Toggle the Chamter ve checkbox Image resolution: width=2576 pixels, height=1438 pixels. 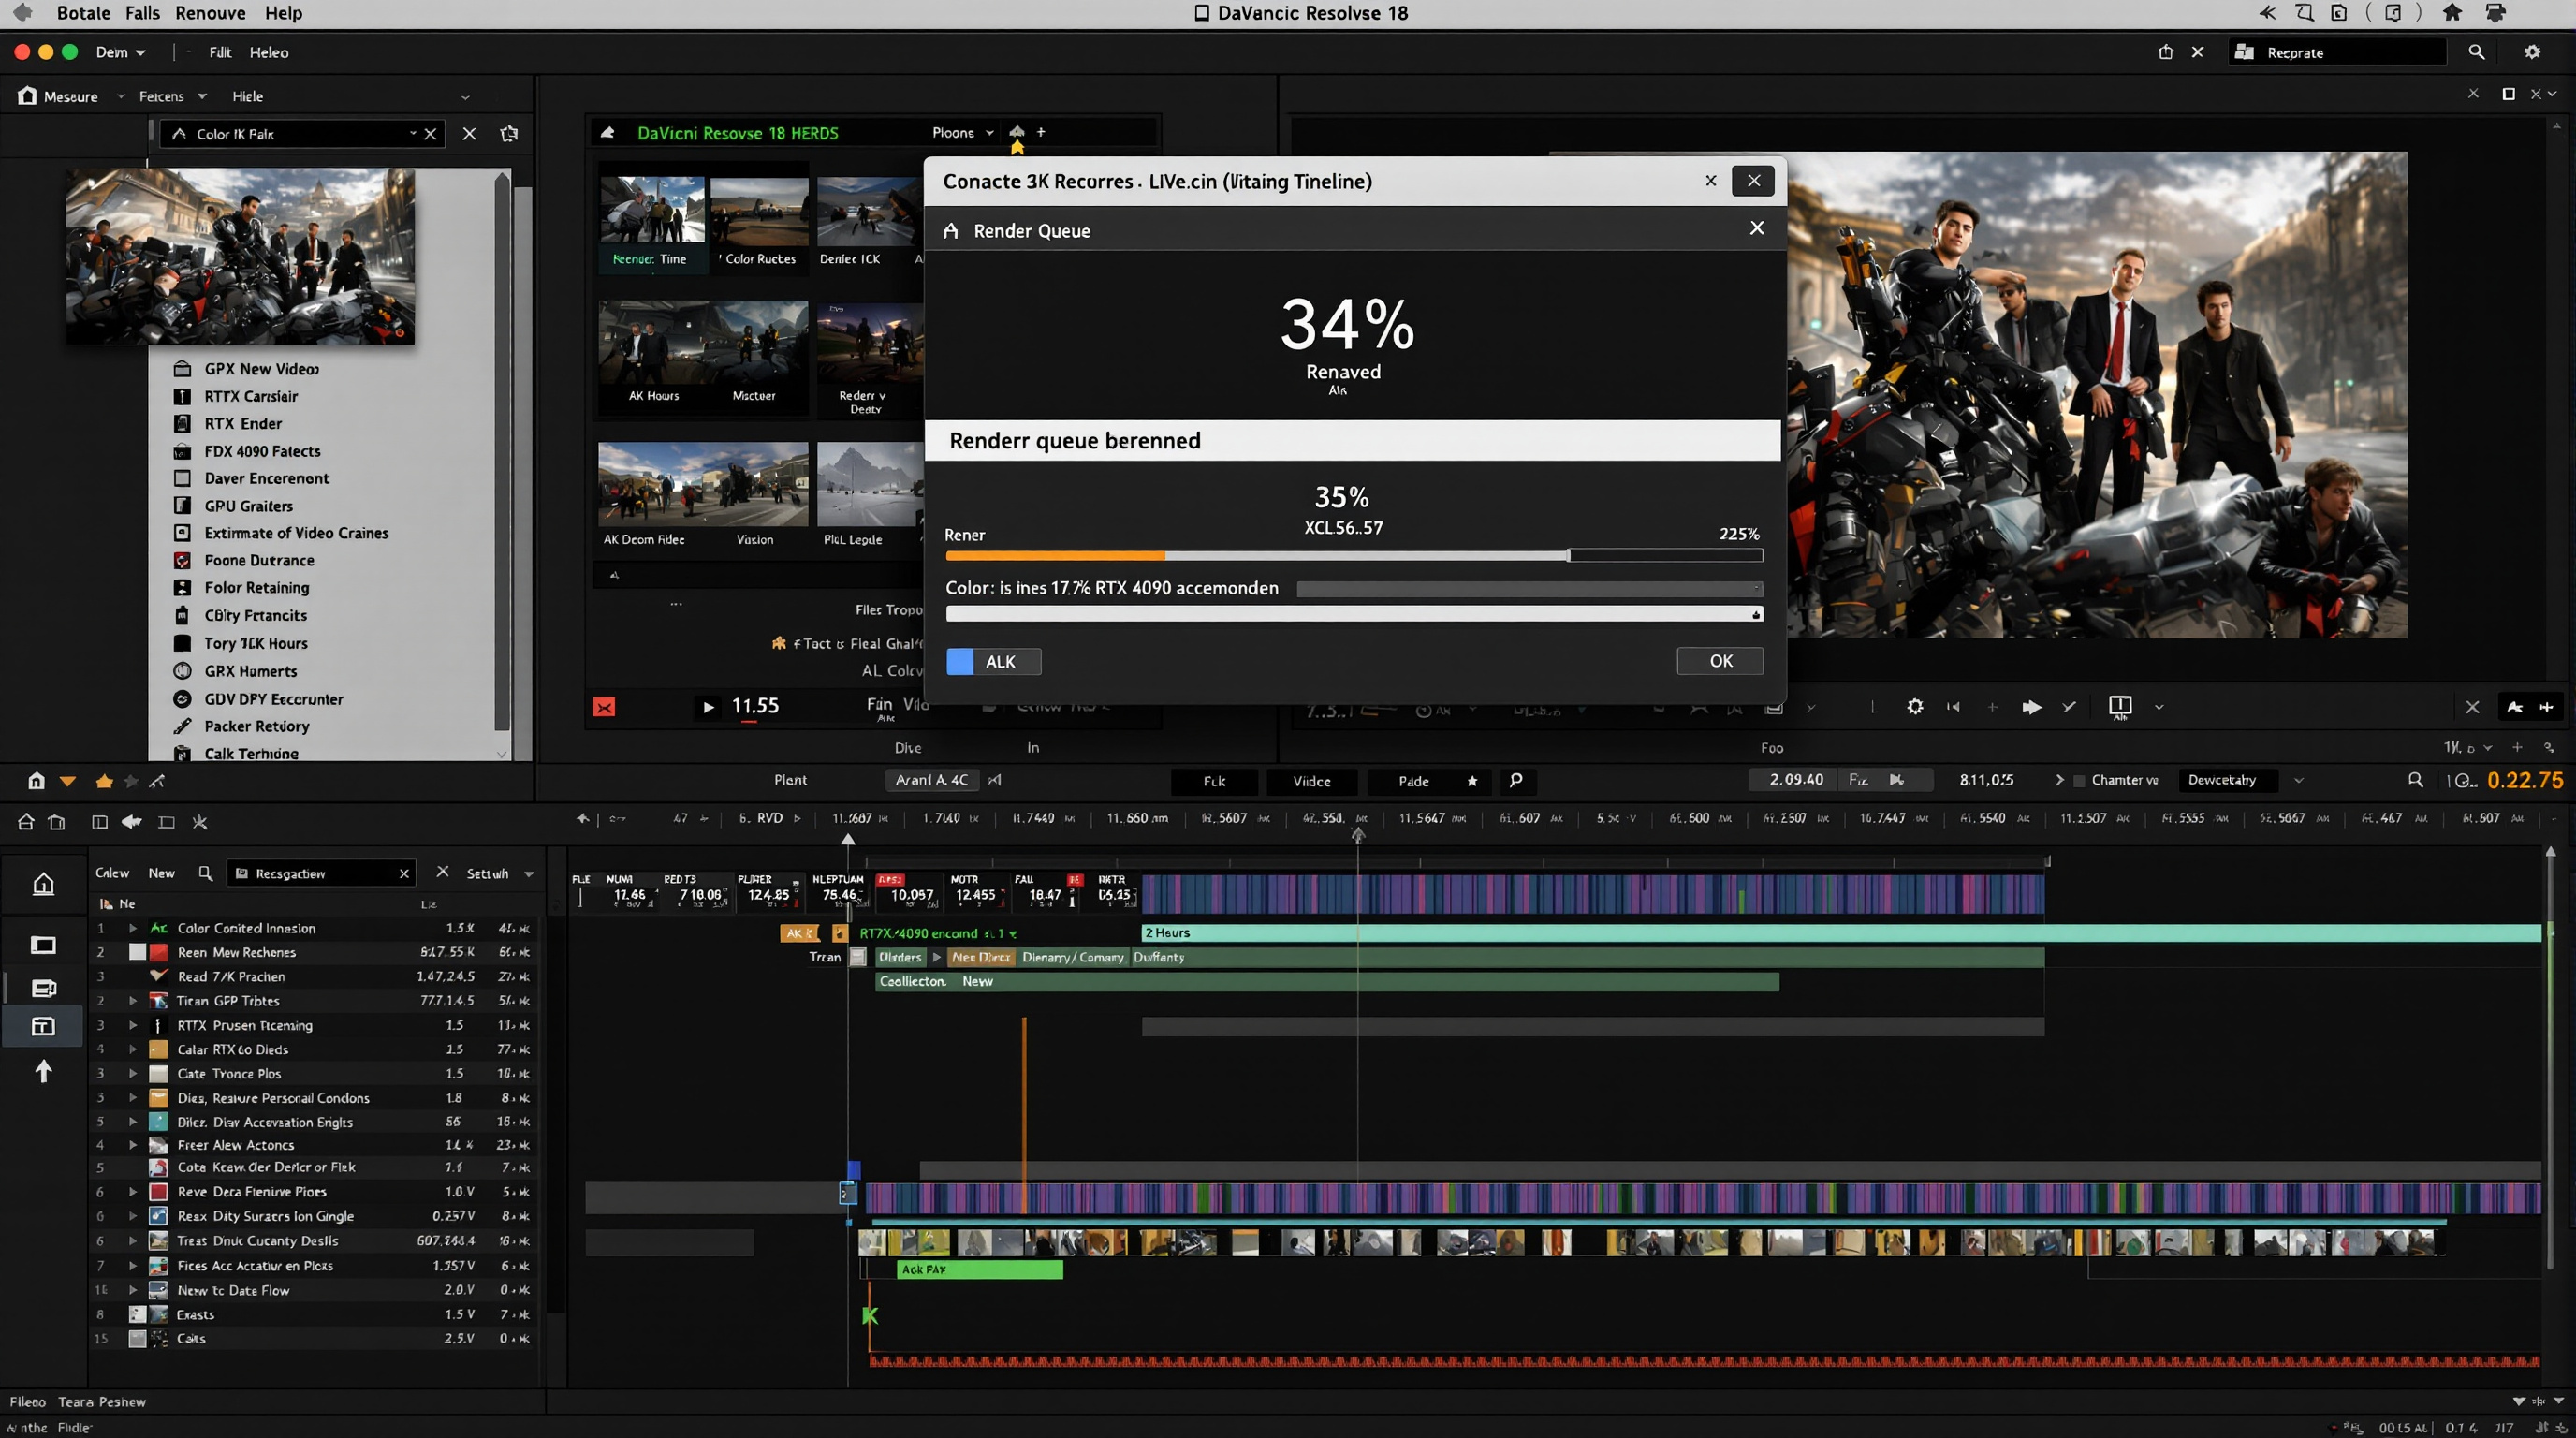point(2079,781)
